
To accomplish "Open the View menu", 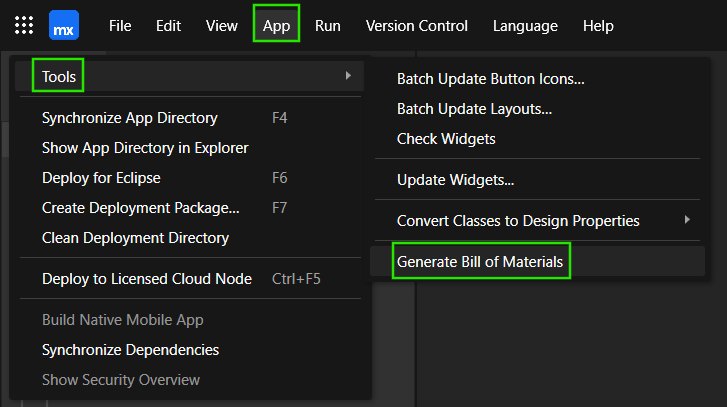I will (x=222, y=25).
